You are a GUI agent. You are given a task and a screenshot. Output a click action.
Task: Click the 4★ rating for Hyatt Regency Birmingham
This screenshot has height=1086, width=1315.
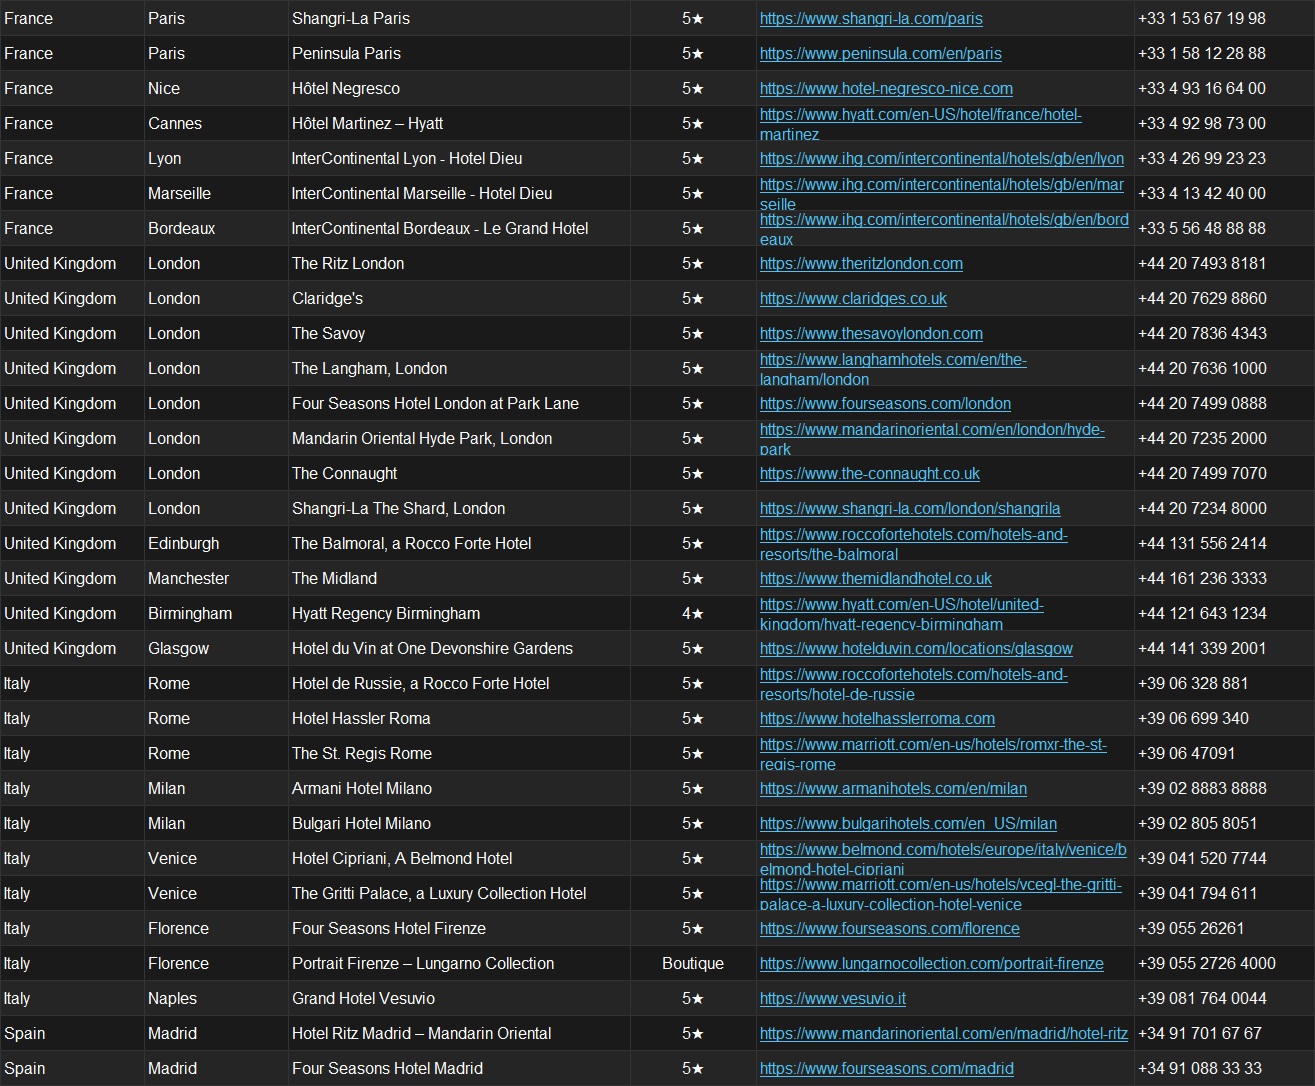[x=693, y=613]
